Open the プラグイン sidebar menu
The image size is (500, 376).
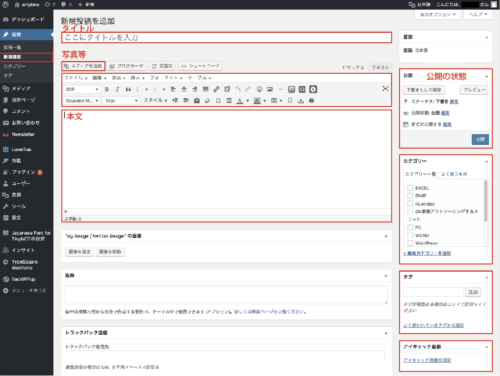coord(27,172)
